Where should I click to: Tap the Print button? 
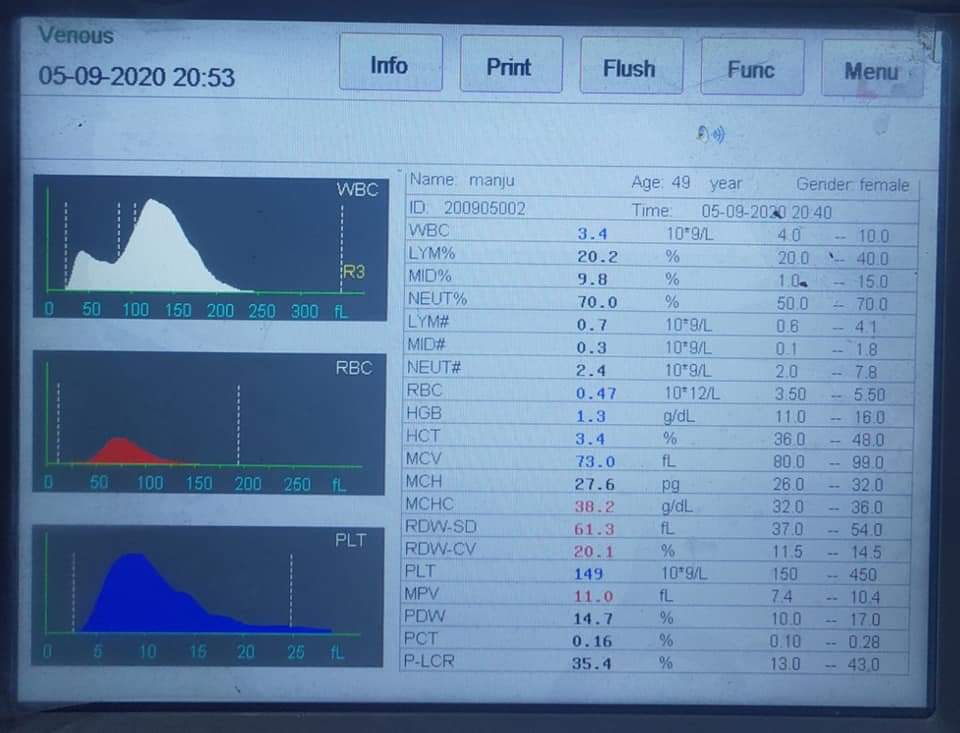click(x=511, y=64)
